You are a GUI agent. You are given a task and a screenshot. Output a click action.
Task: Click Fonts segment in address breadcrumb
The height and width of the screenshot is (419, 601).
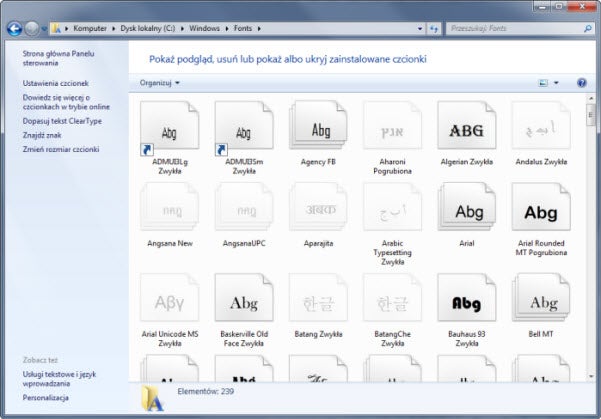pyautogui.click(x=243, y=28)
